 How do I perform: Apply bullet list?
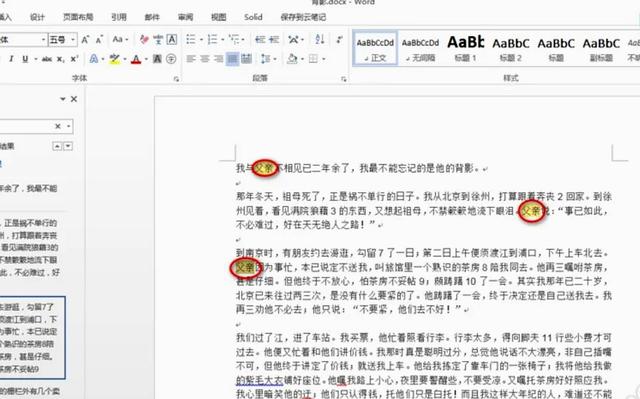click(x=191, y=40)
